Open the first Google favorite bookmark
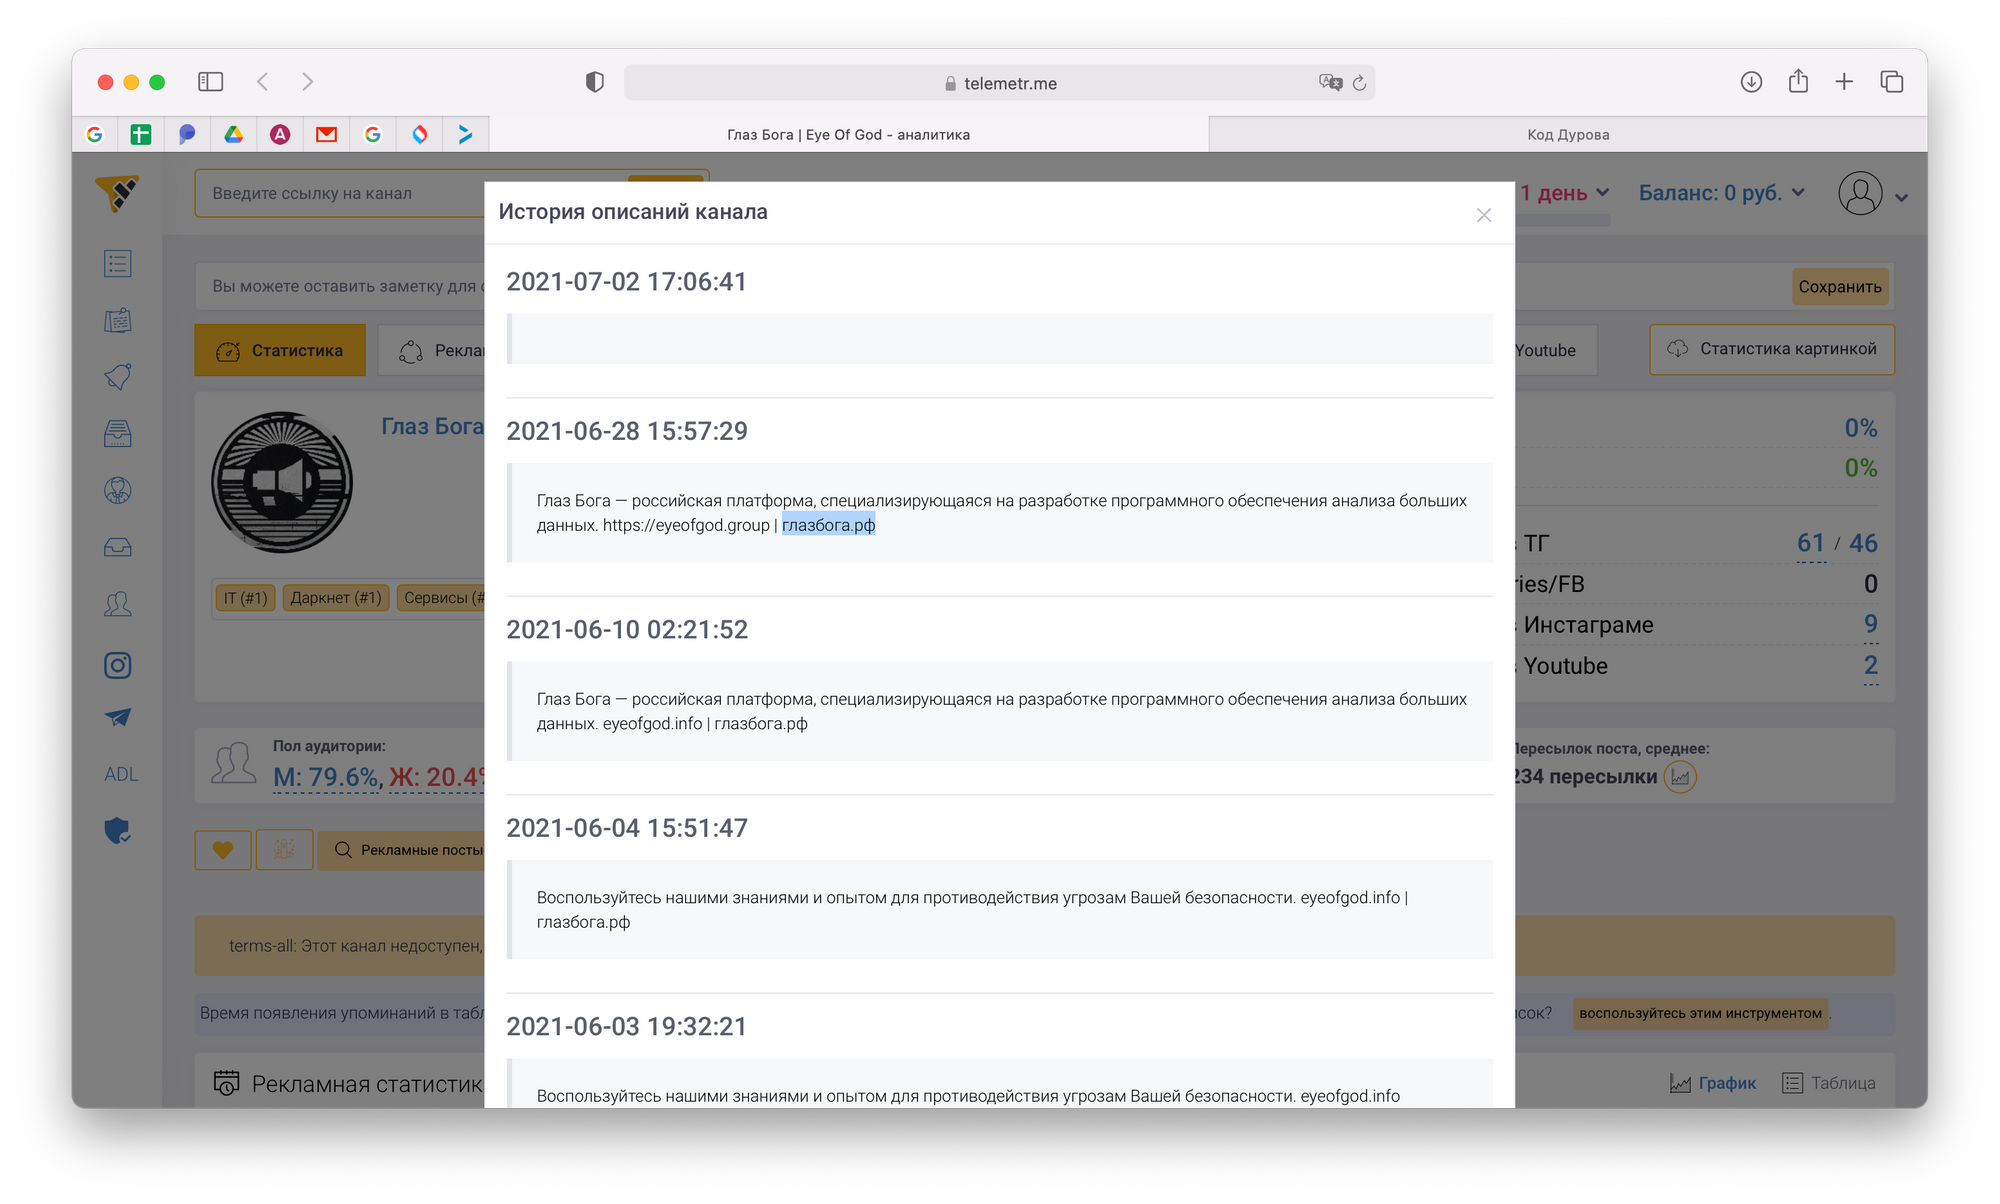This screenshot has height=1204, width=2000. click(x=95, y=134)
